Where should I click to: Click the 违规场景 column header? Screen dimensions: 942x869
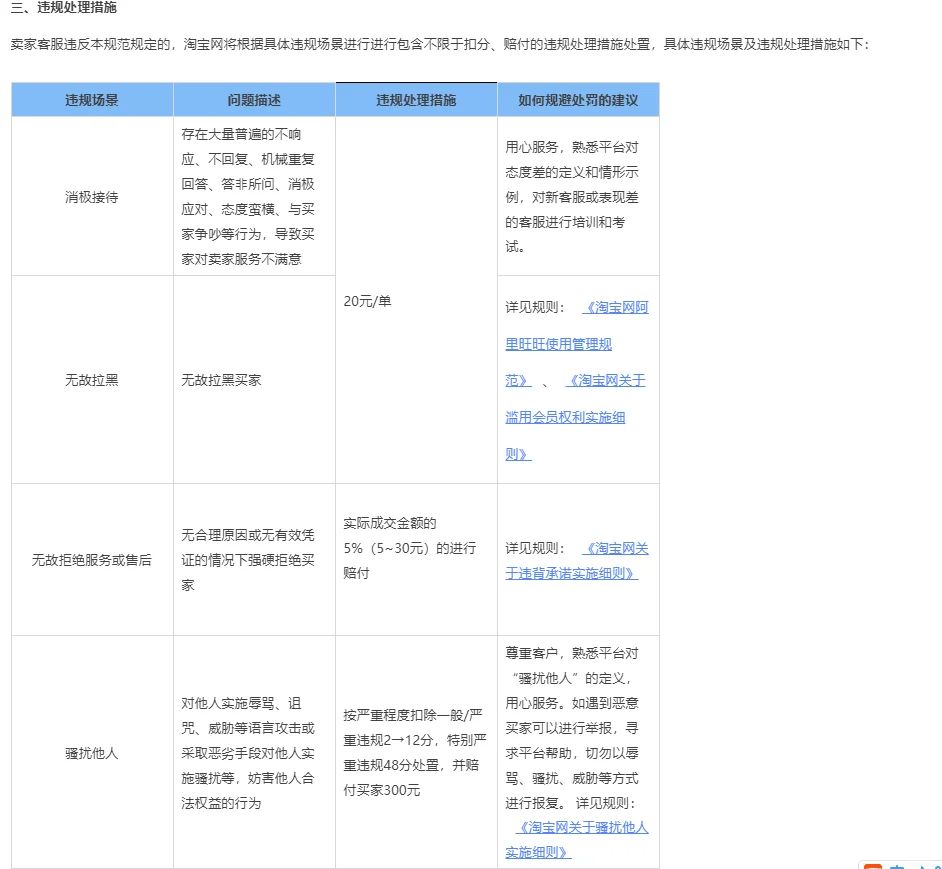(x=92, y=100)
